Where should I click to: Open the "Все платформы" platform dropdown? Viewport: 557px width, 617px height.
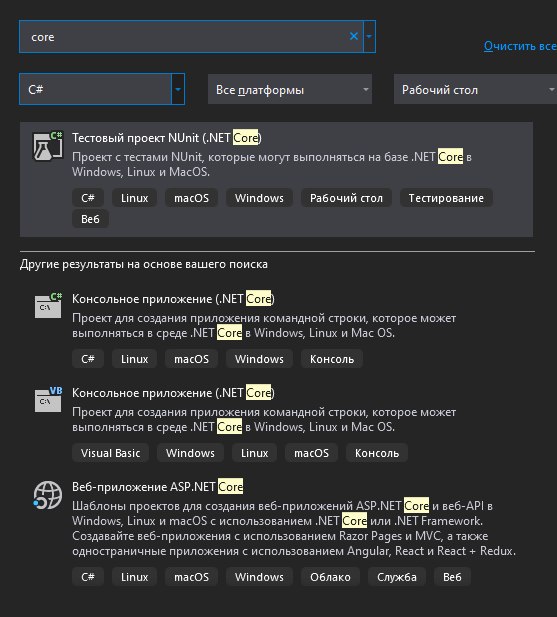click(290, 90)
